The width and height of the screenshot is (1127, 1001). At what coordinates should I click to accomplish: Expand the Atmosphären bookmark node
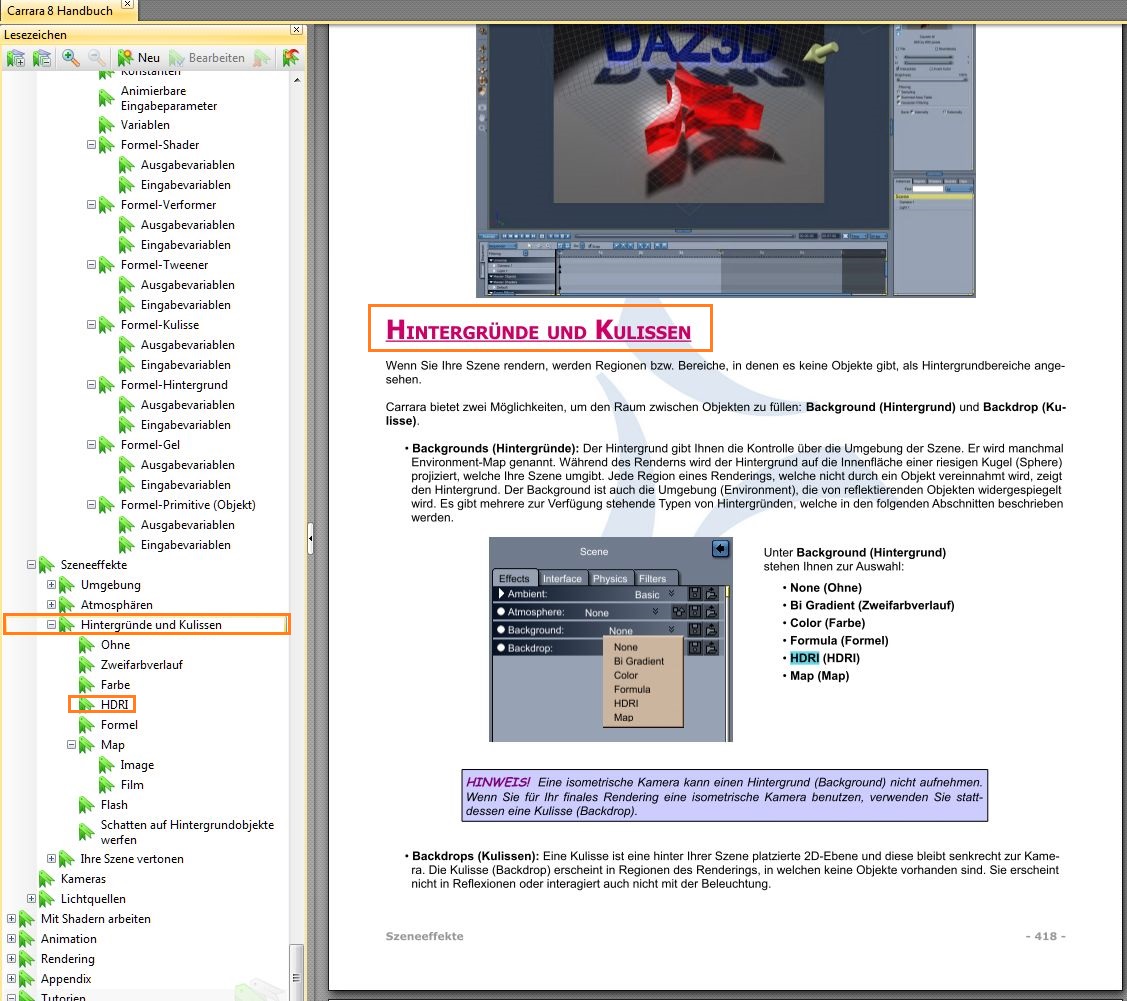52,604
